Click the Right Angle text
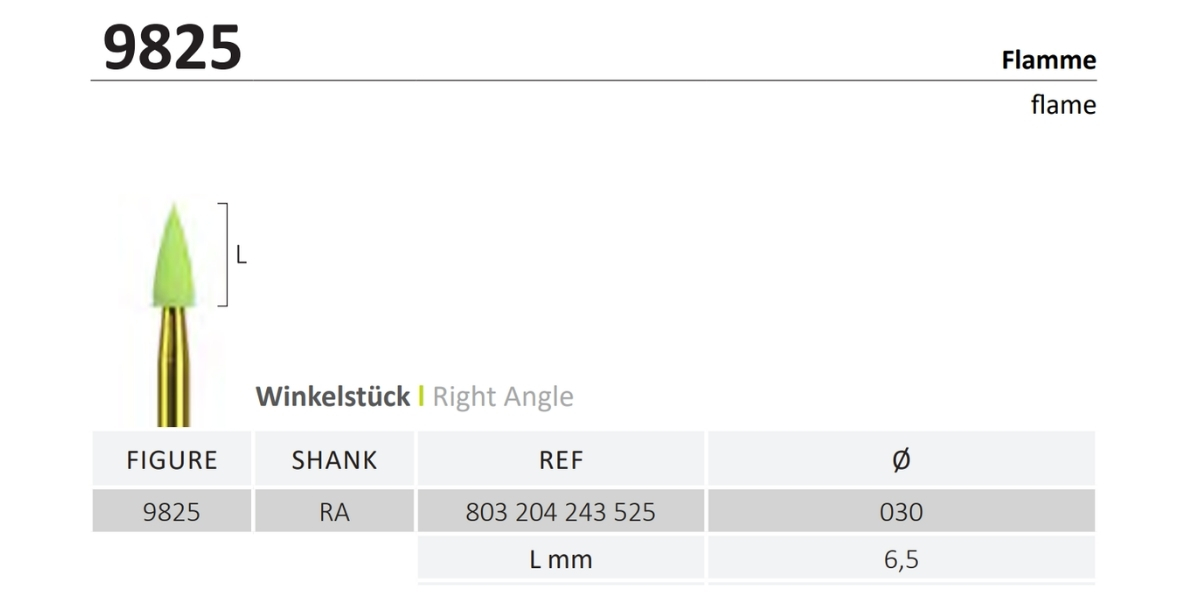 [503, 397]
